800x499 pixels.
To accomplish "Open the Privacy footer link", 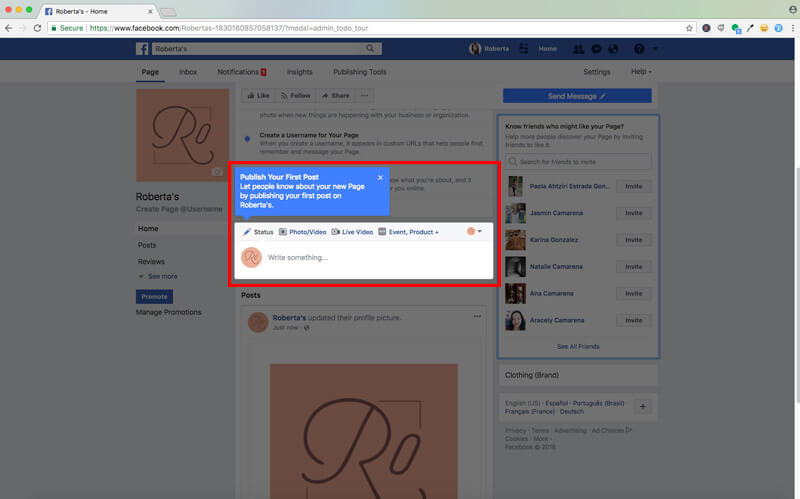I will tap(515, 431).
